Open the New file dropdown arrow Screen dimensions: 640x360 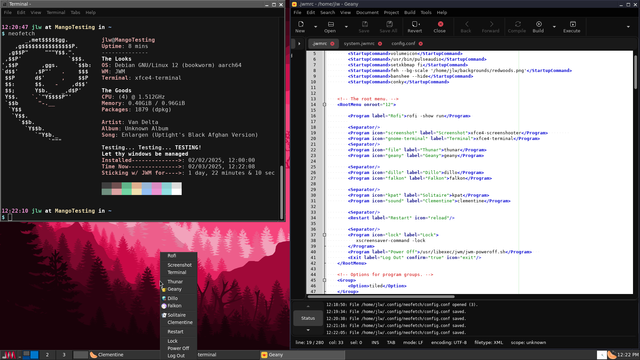(x=316, y=27)
